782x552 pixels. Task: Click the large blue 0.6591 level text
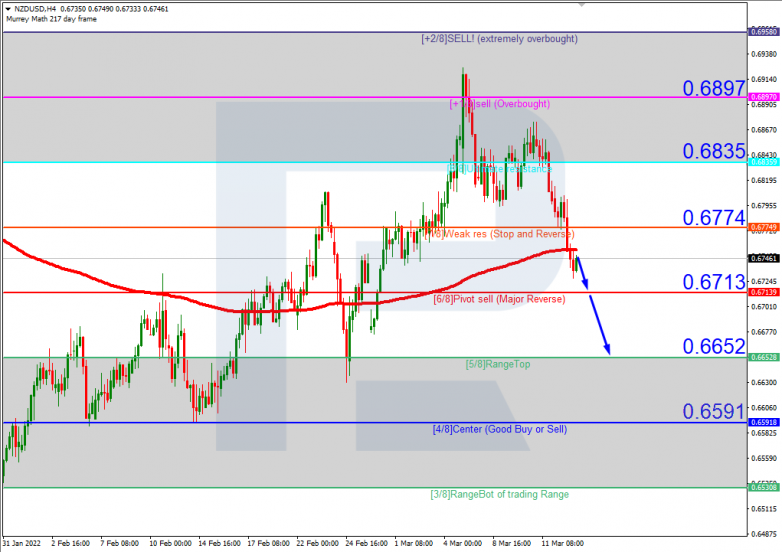click(x=714, y=411)
